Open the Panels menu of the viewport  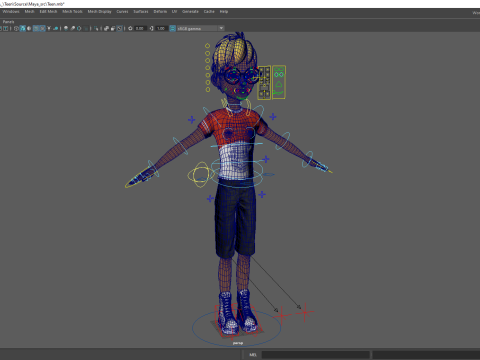coord(8,22)
